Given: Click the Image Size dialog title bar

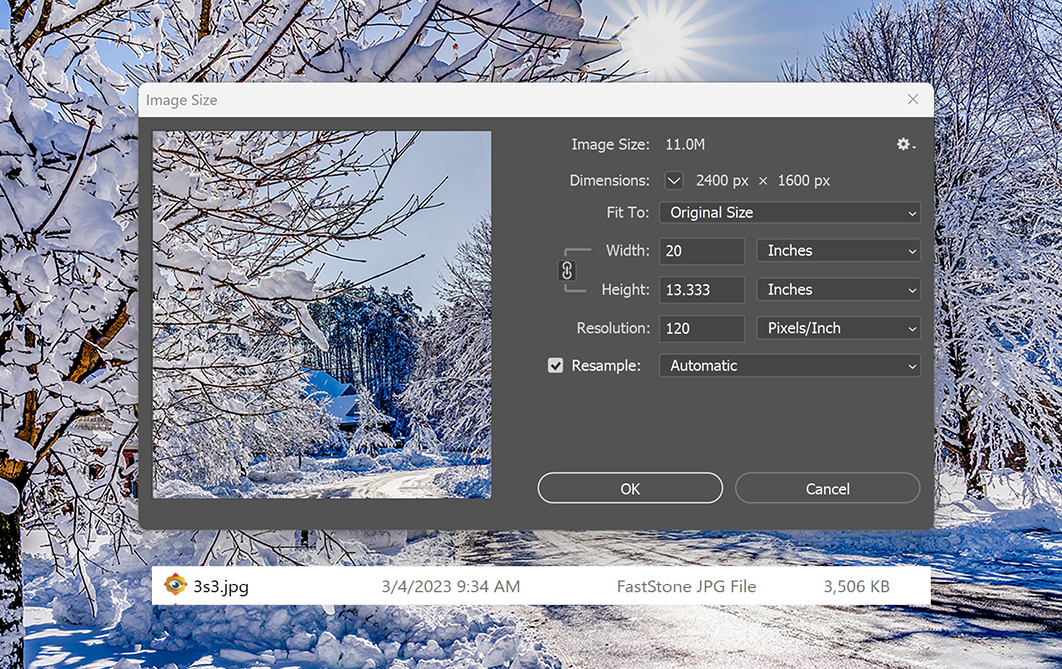Looking at the screenshot, I should point(500,100).
